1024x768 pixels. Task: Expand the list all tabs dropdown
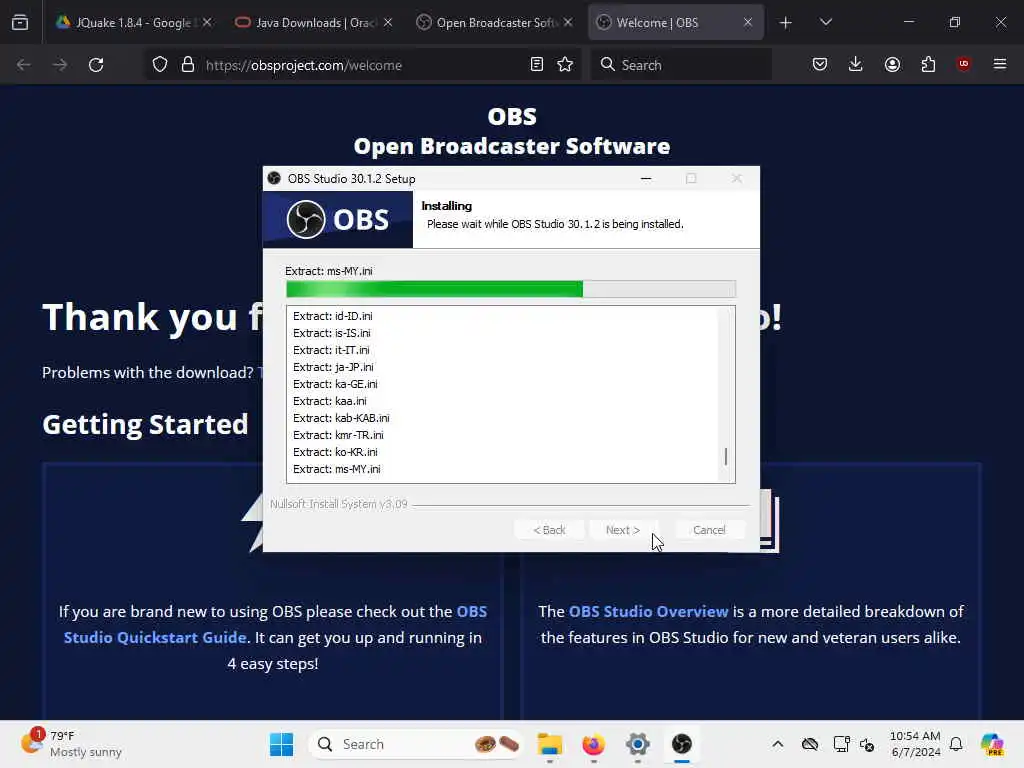(x=826, y=22)
